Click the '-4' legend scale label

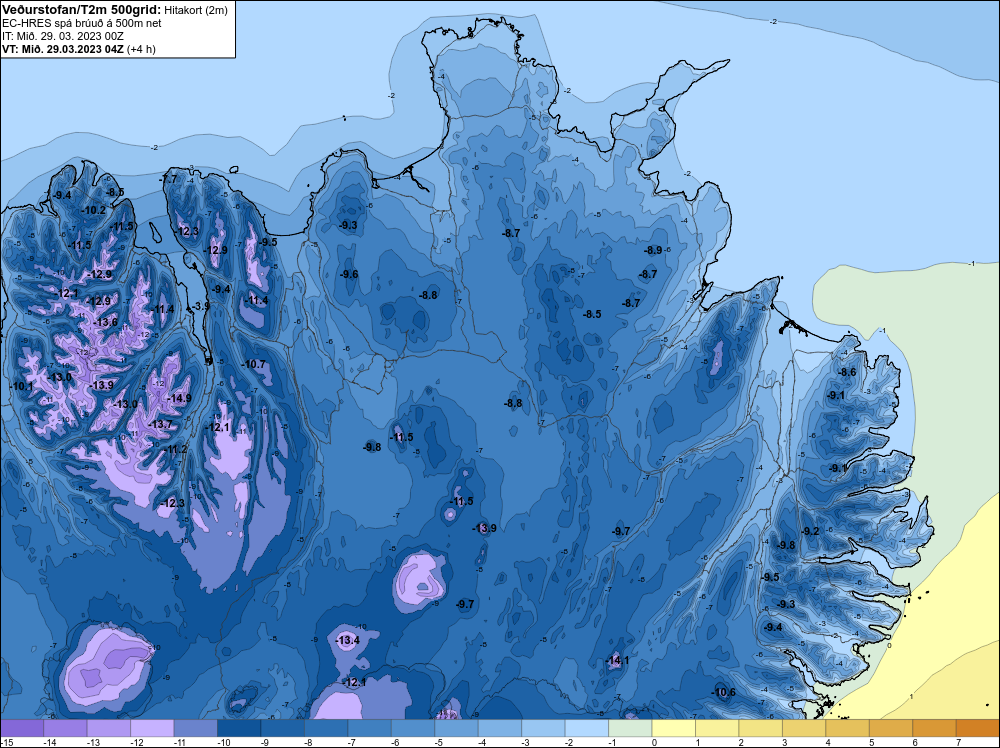480,742
